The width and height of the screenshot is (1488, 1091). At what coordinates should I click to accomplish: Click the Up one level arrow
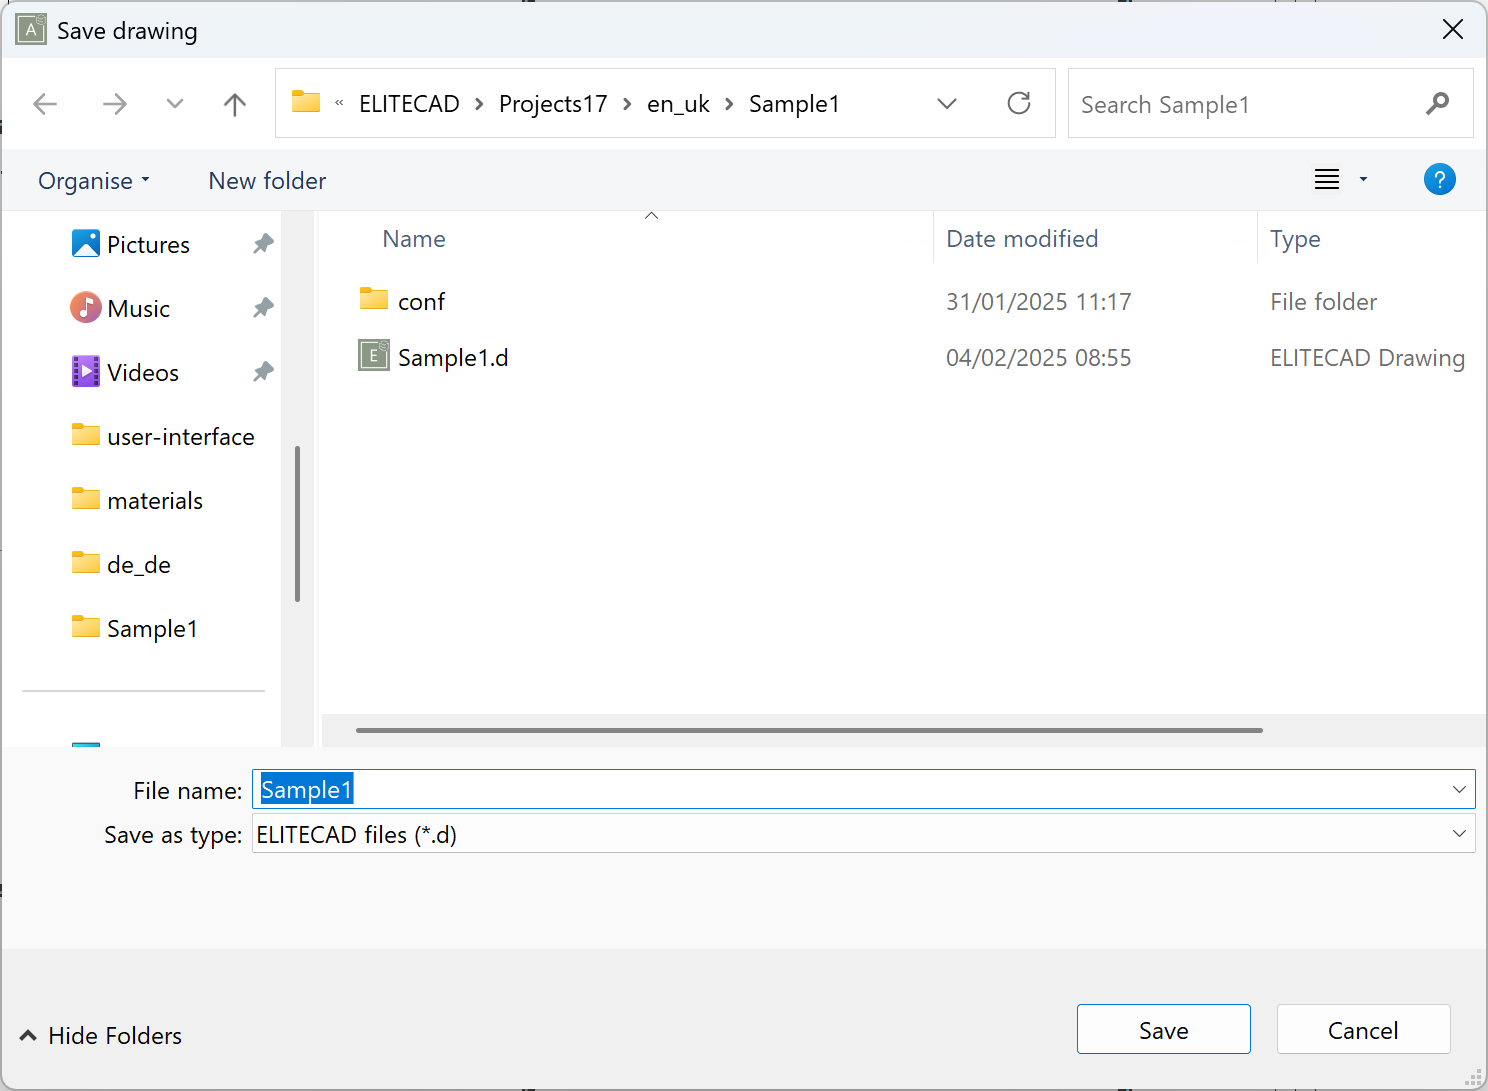click(235, 104)
